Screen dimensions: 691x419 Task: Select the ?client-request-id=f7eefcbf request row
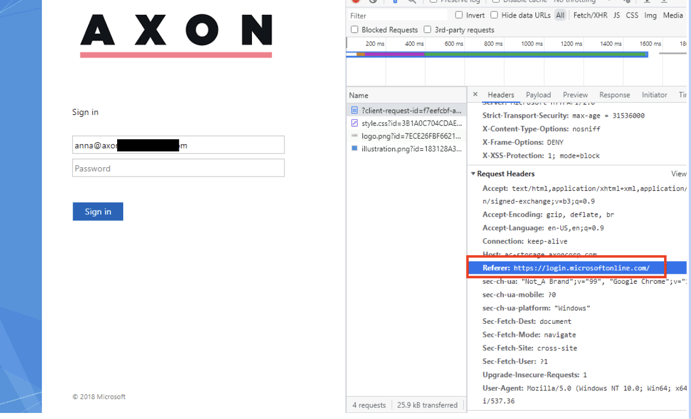[406, 110]
